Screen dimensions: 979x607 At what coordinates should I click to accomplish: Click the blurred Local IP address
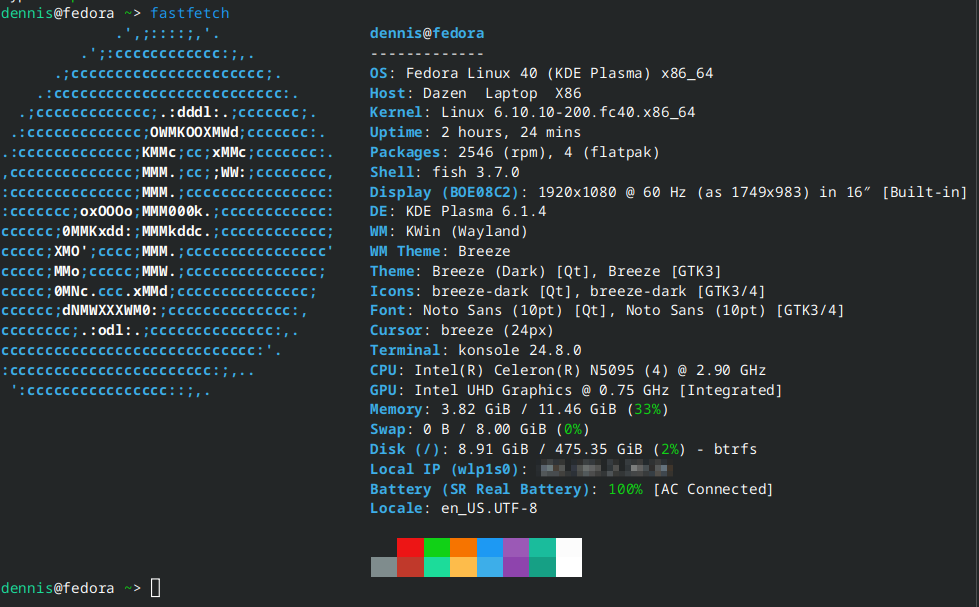[x=605, y=469]
